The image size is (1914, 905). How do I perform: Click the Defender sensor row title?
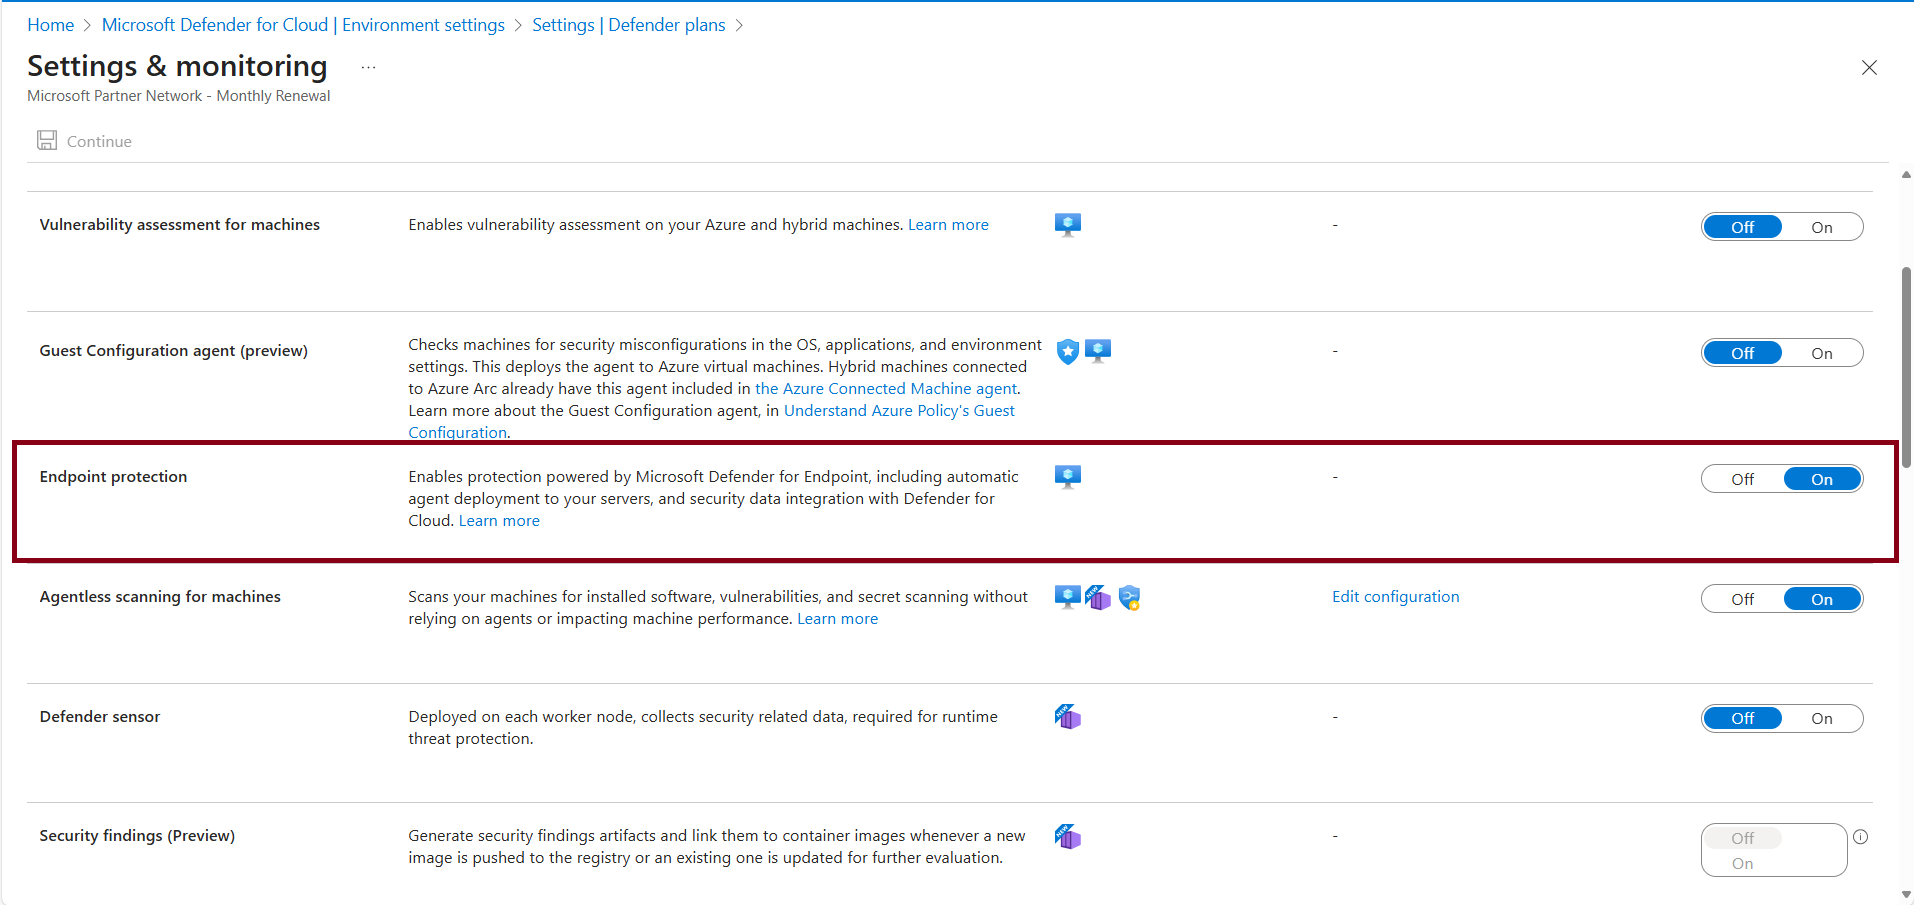pyautogui.click(x=100, y=717)
